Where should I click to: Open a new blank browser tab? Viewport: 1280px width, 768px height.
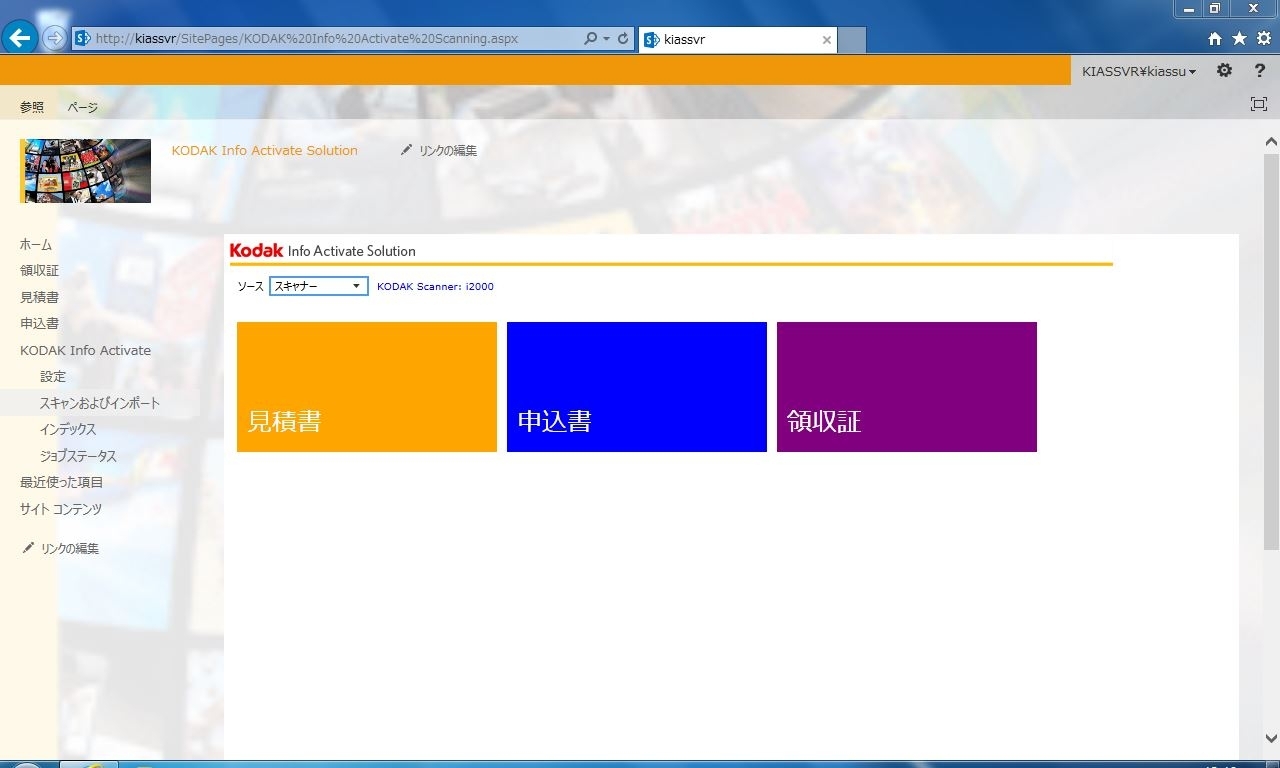point(851,40)
